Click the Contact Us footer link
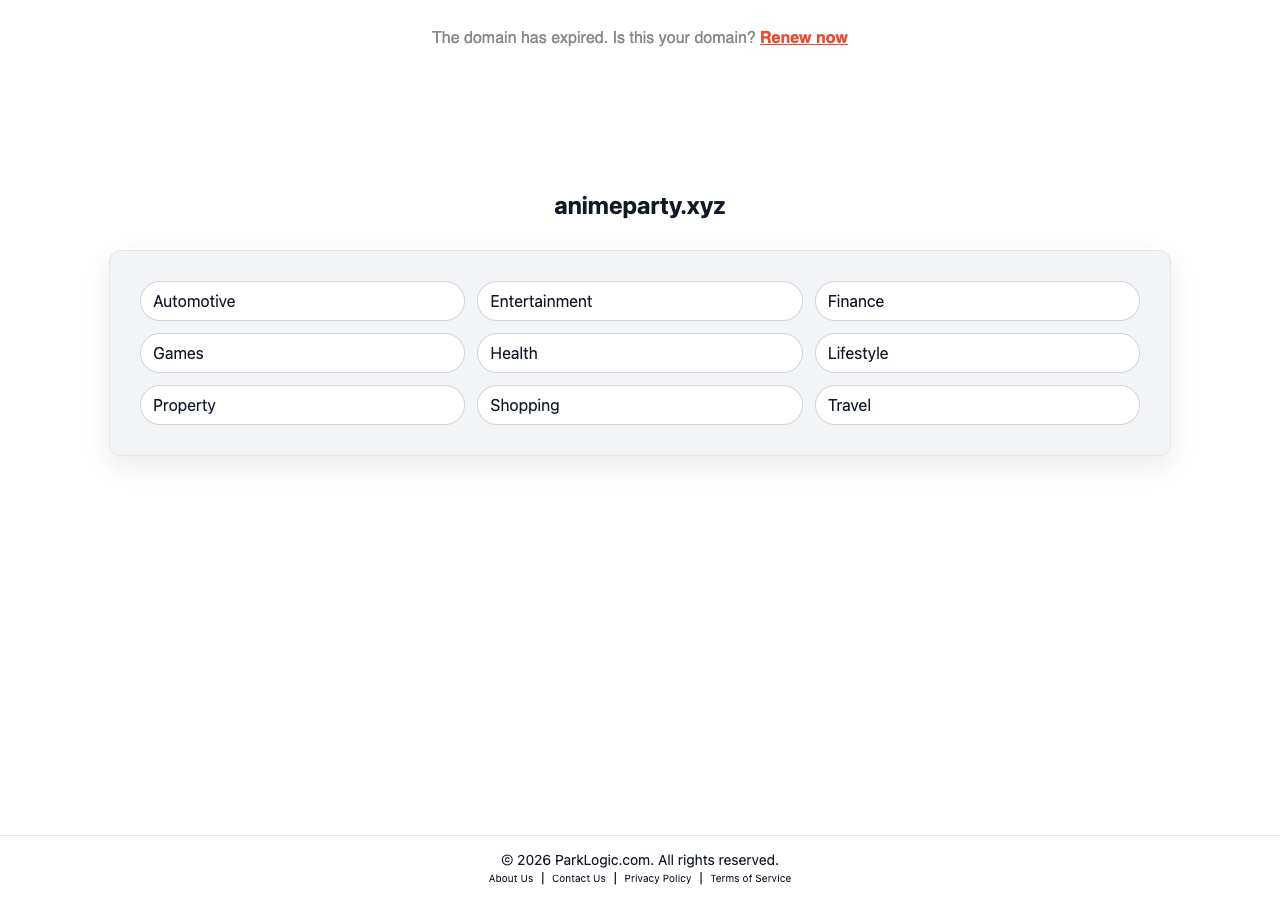Image resolution: width=1280 pixels, height=900 pixels. click(579, 879)
